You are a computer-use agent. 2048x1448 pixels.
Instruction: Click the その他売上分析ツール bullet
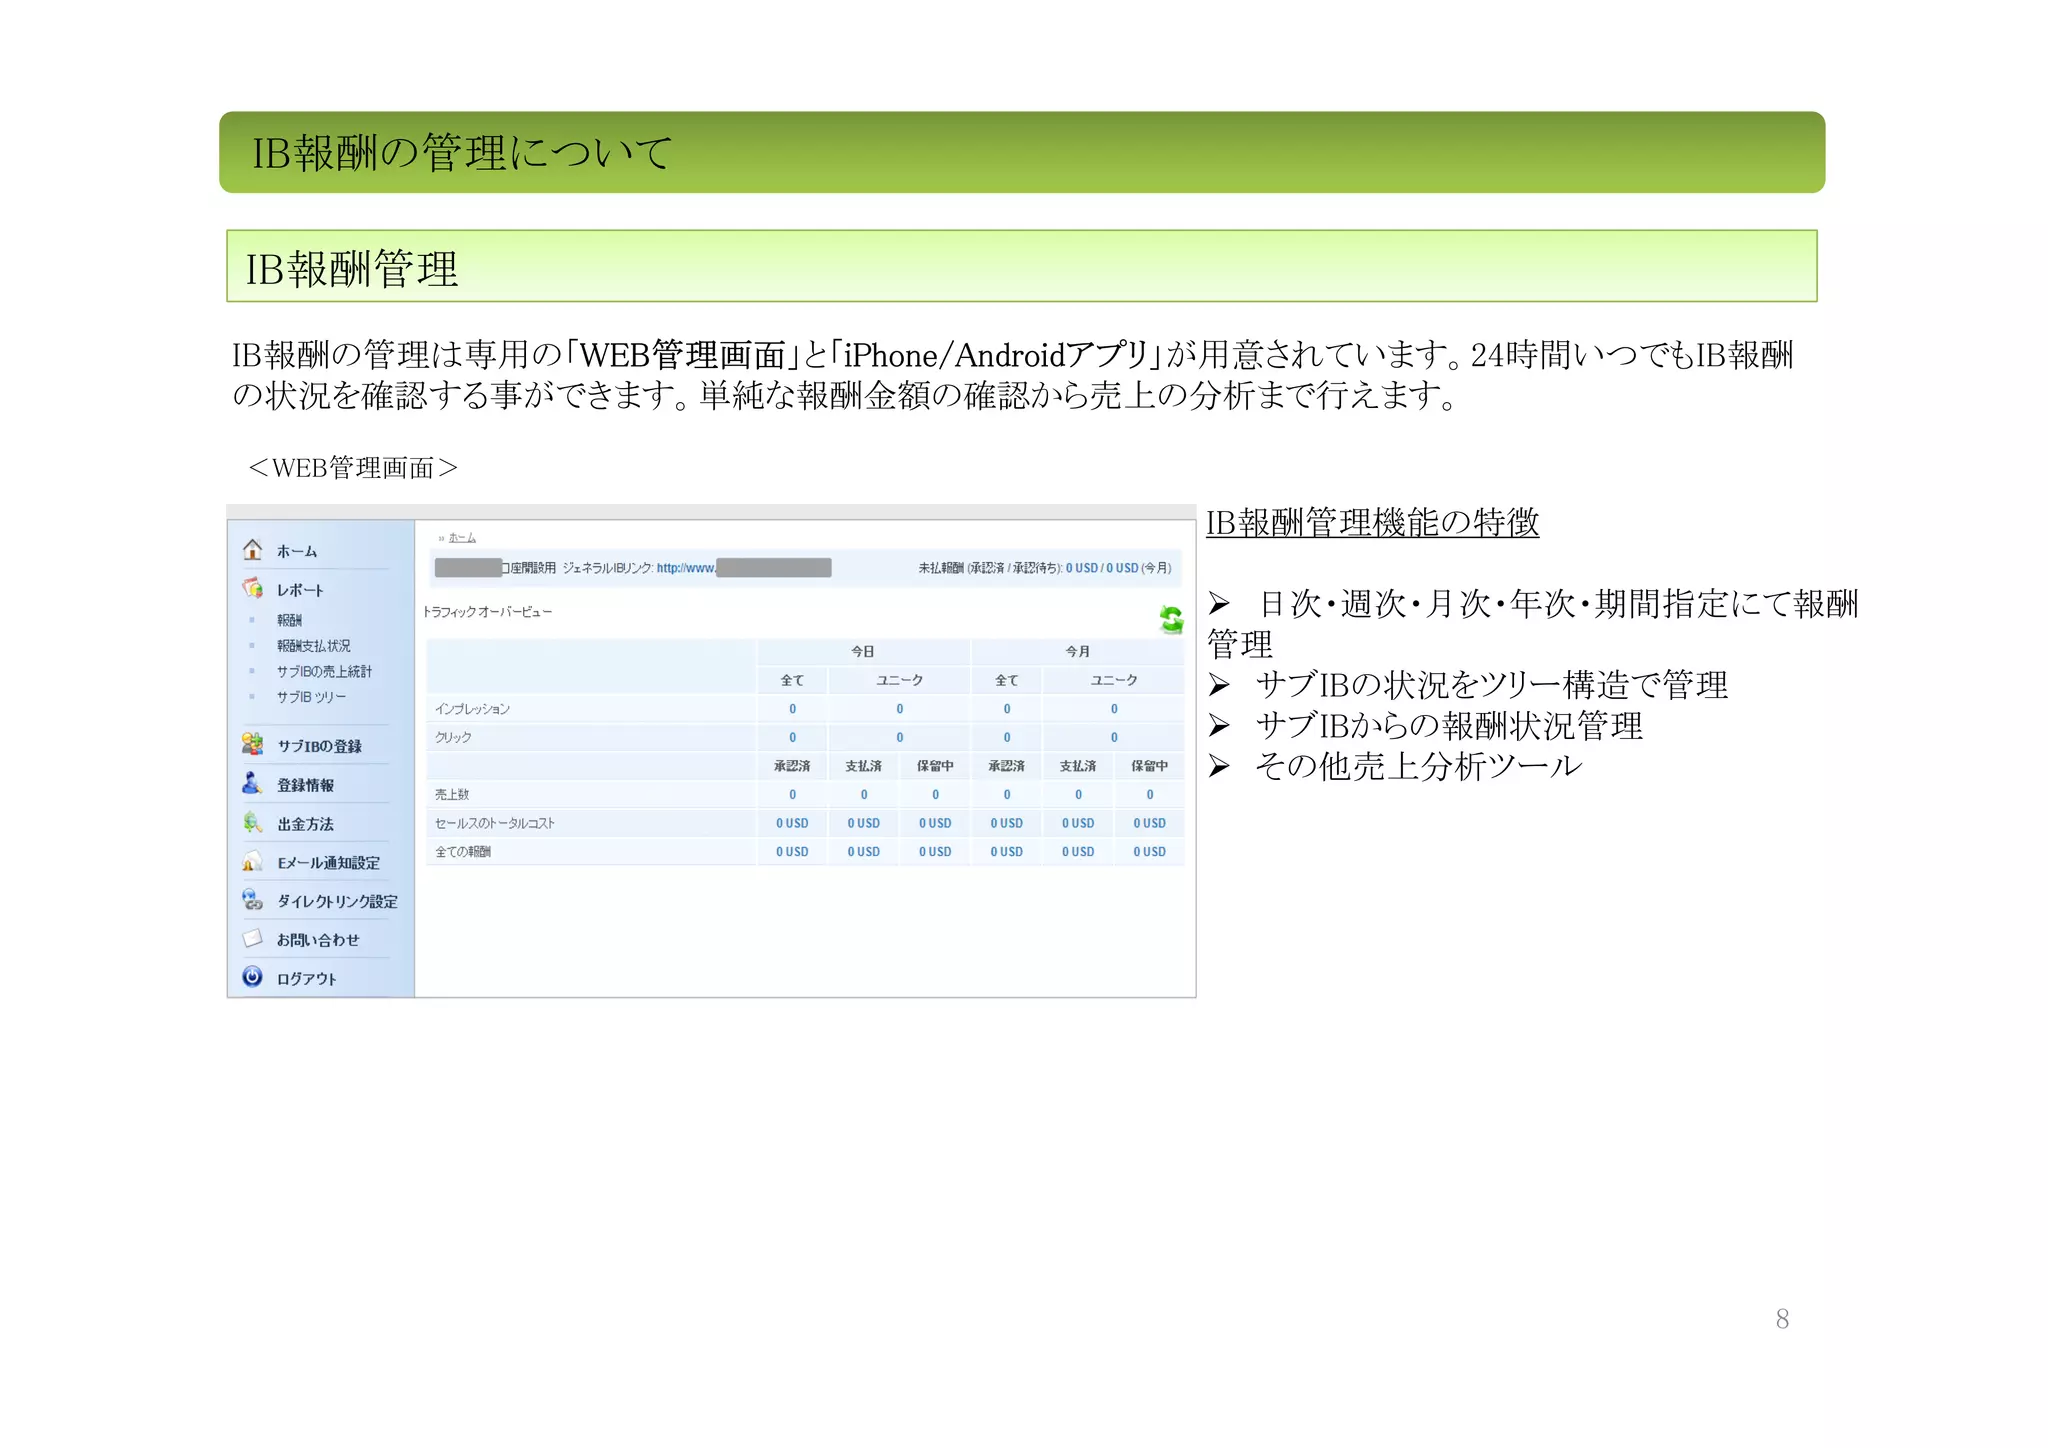click(x=1419, y=766)
